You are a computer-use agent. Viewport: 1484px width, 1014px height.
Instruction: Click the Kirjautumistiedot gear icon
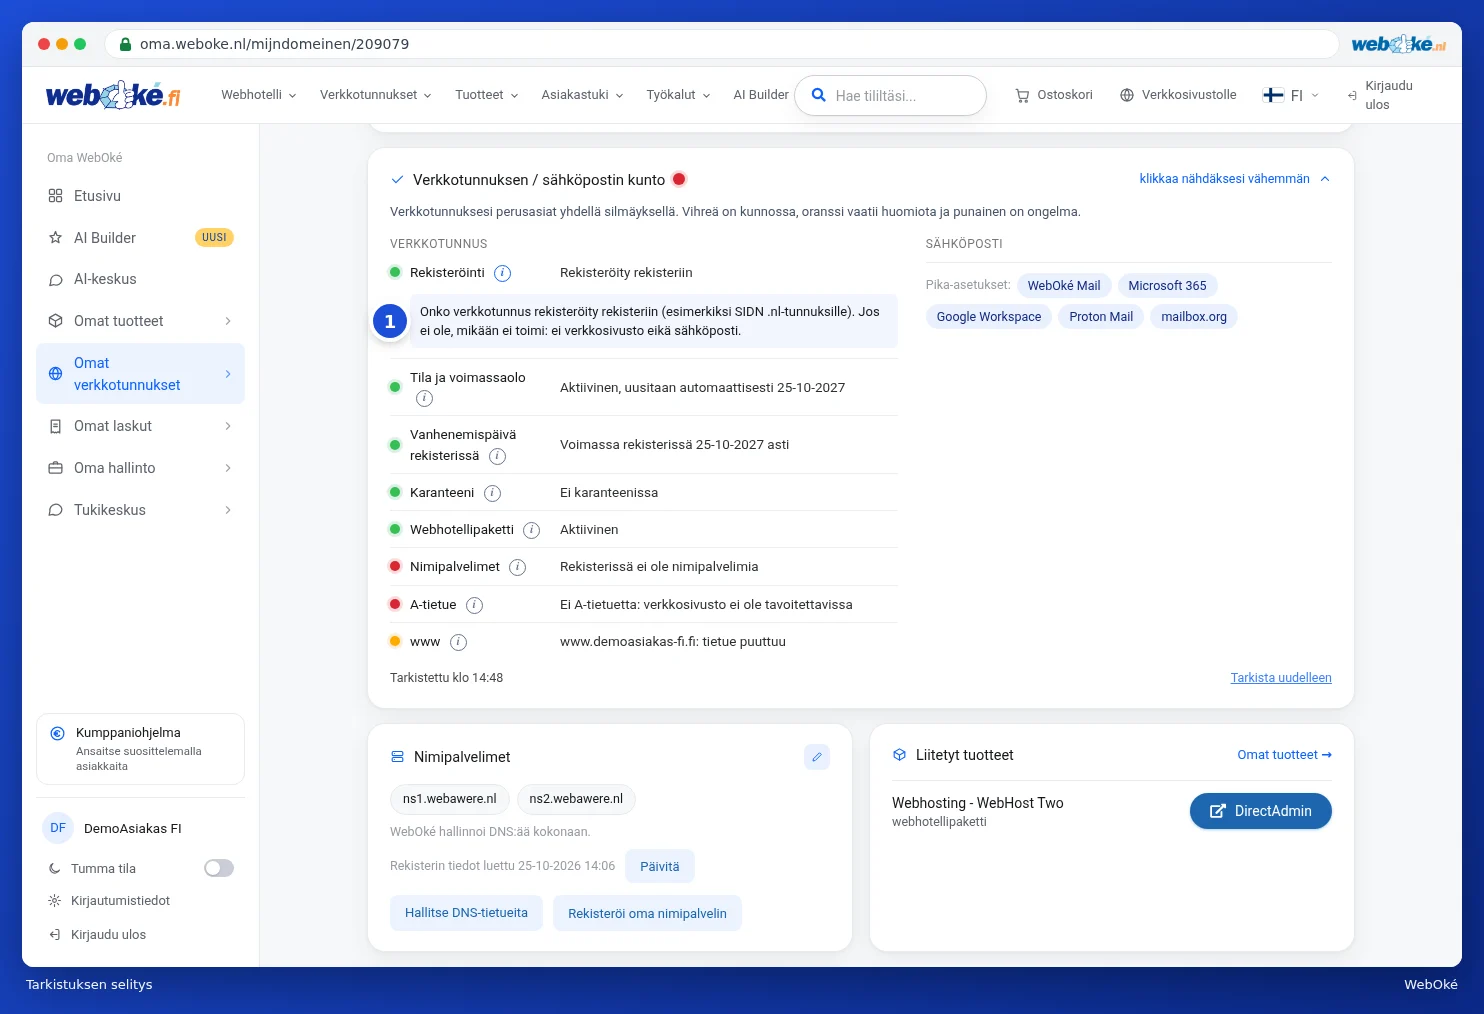55,901
